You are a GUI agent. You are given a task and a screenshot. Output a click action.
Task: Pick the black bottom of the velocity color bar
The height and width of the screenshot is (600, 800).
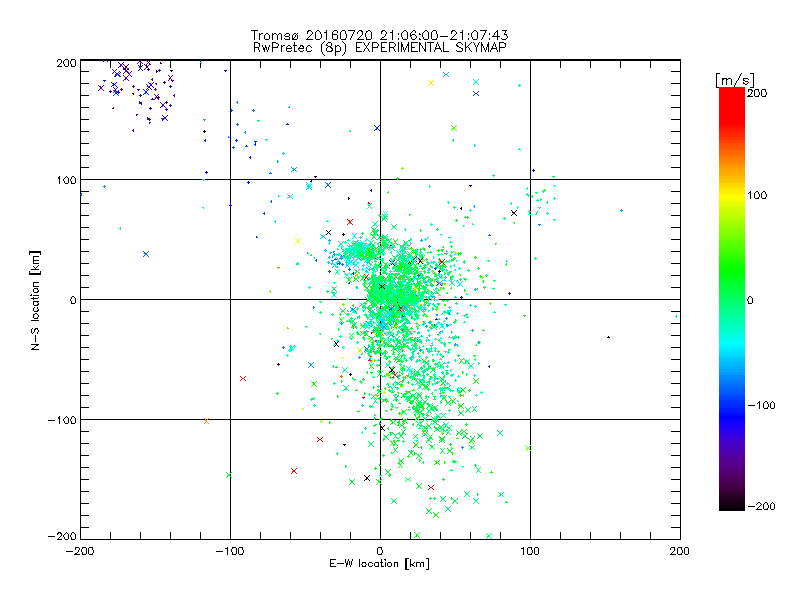point(732,505)
